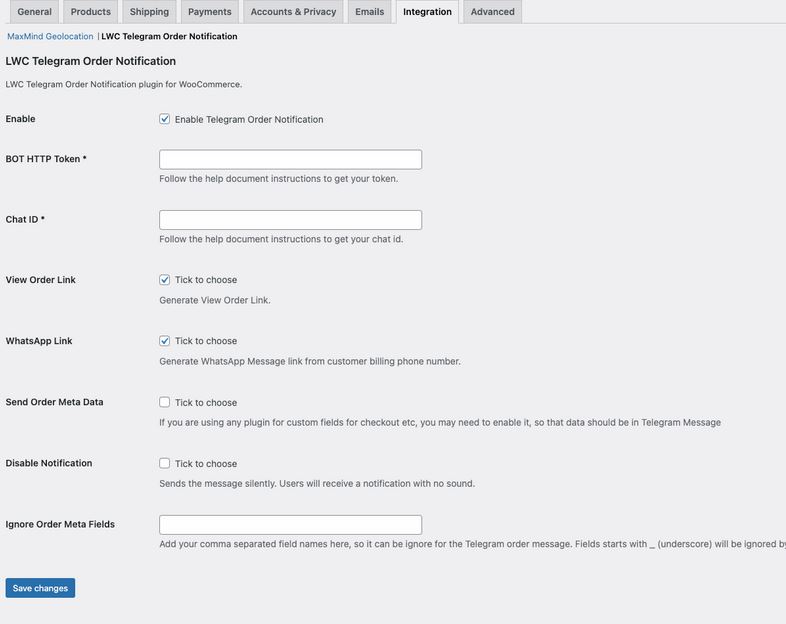Click the plugin description 'LWC Telegram Order Notification plugin for WooCommerce.'
The width and height of the screenshot is (786, 624).
click(x=124, y=84)
